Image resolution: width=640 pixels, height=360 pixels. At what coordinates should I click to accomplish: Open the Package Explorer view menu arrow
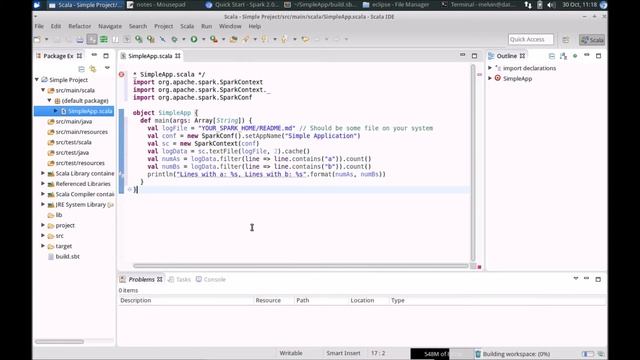point(107,68)
